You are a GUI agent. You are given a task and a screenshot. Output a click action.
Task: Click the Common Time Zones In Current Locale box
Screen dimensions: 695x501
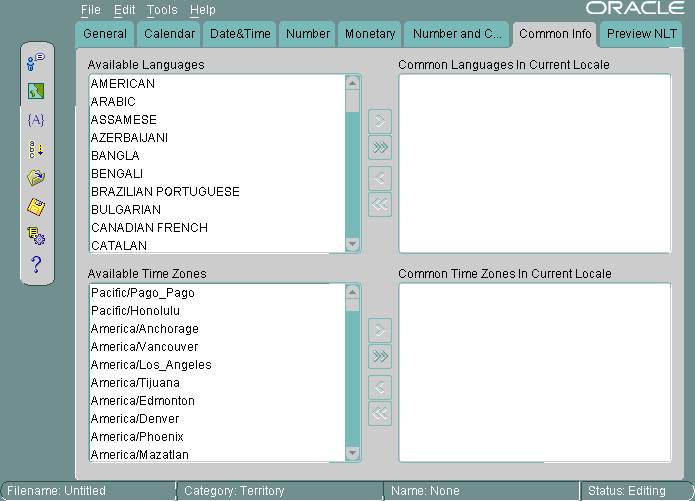pos(534,372)
